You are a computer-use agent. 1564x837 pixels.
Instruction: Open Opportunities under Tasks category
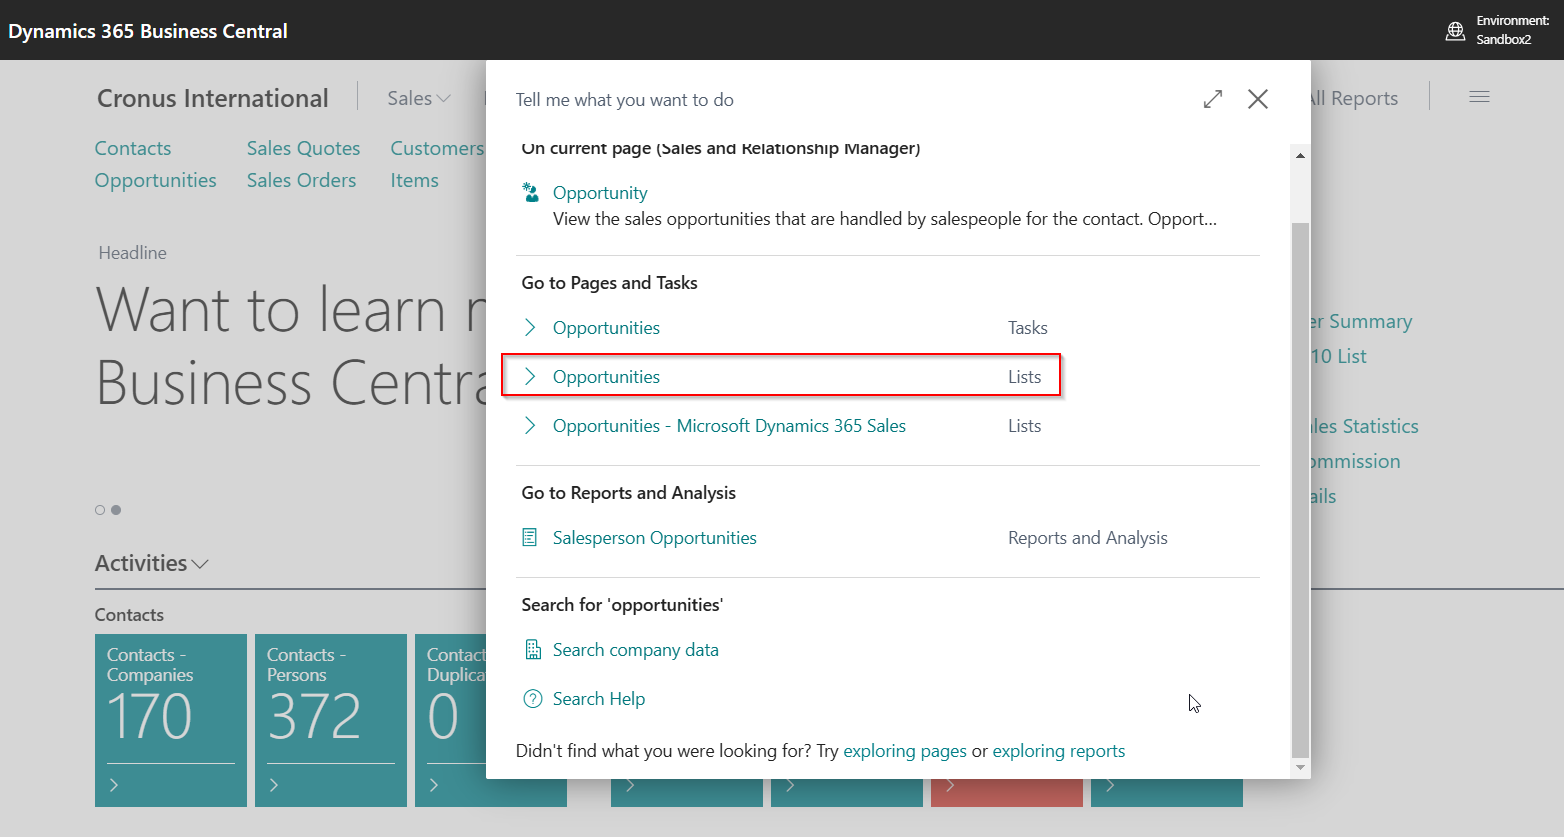pyautogui.click(x=606, y=328)
